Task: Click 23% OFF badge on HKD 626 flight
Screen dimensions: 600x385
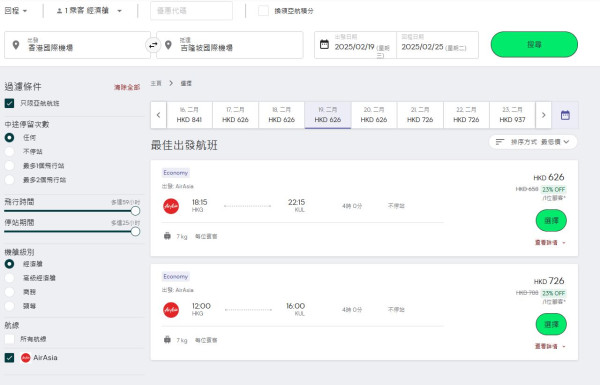Action: [x=553, y=189]
